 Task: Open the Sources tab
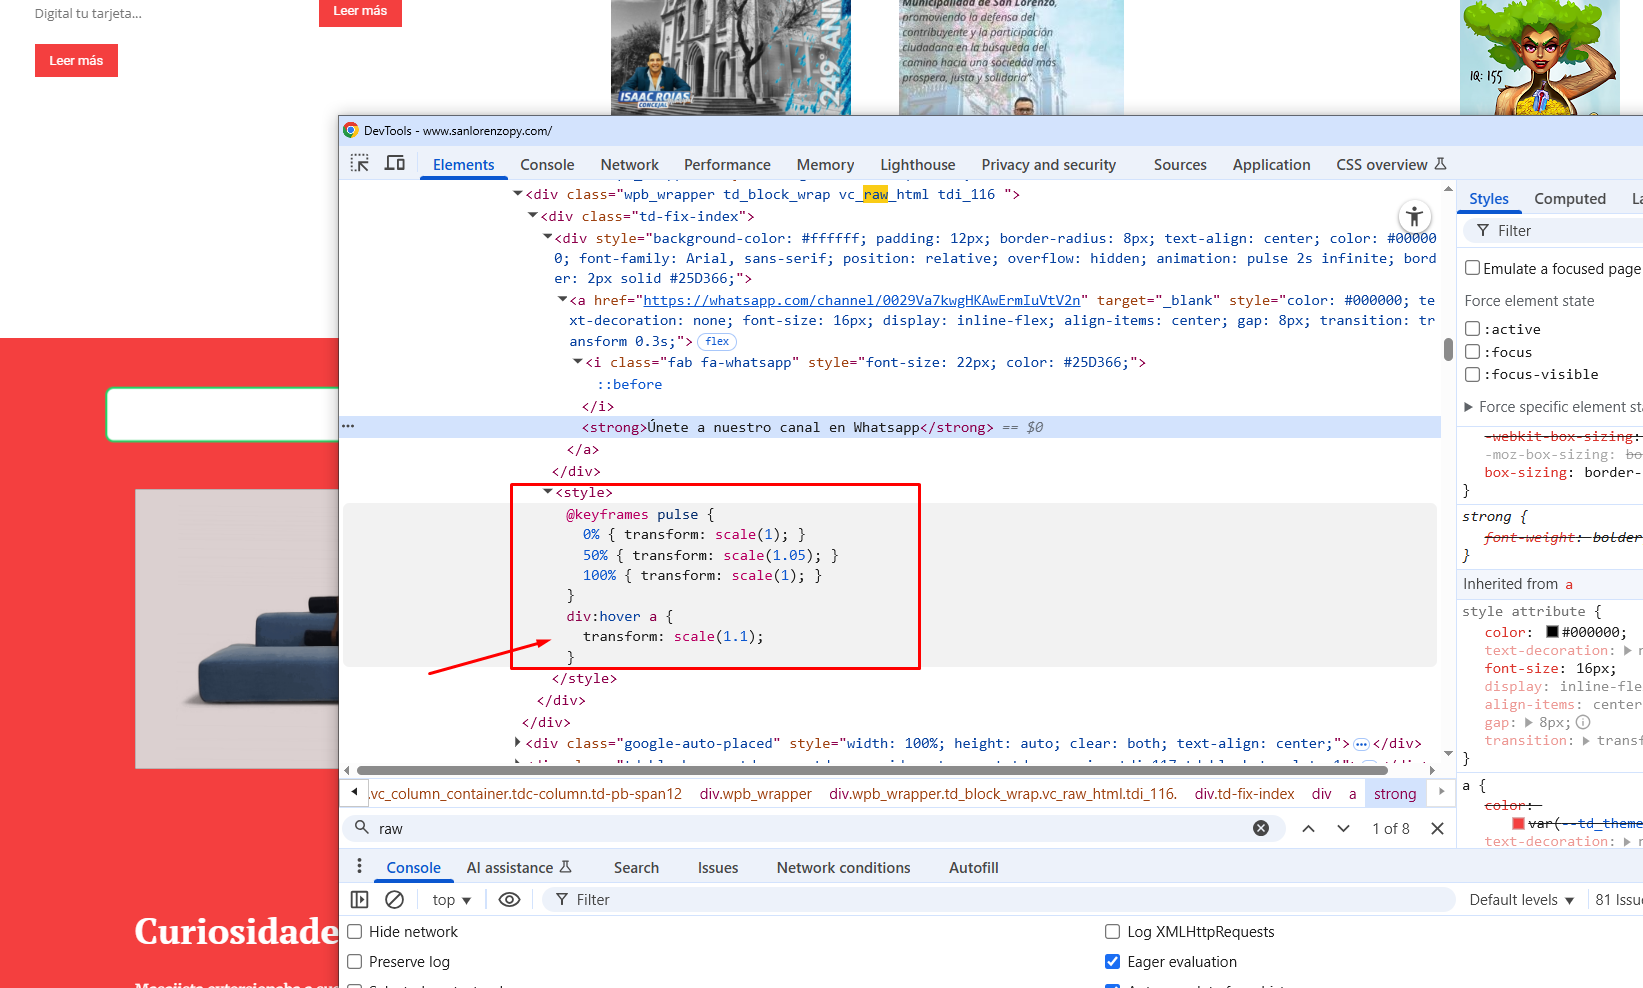(x=1180, y=165)
